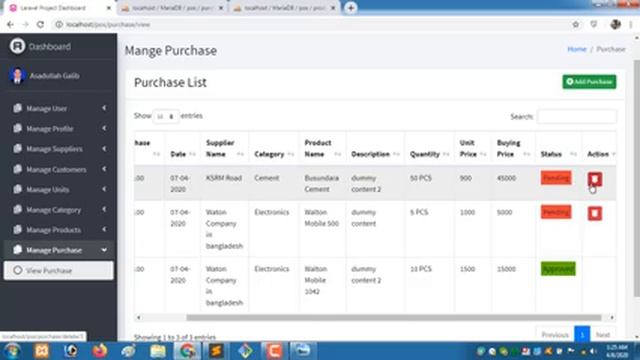Bookmark this page with star icon
640x360 pixels.
576,24
